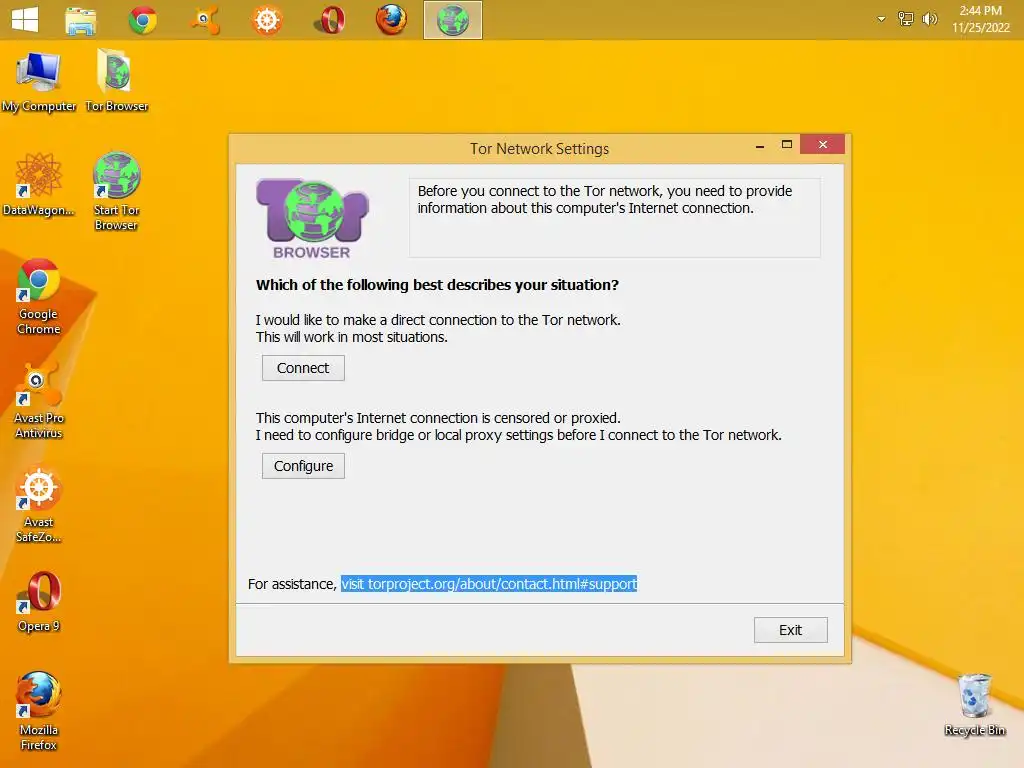Click the Tor Network Settings title bar
The width and height of the screenshot is (1024, 768).
point(539,149)
